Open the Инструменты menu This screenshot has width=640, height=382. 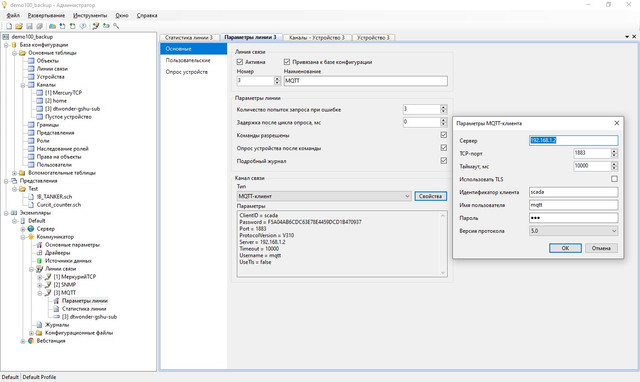pyautogui.click(x=90, y=16)
